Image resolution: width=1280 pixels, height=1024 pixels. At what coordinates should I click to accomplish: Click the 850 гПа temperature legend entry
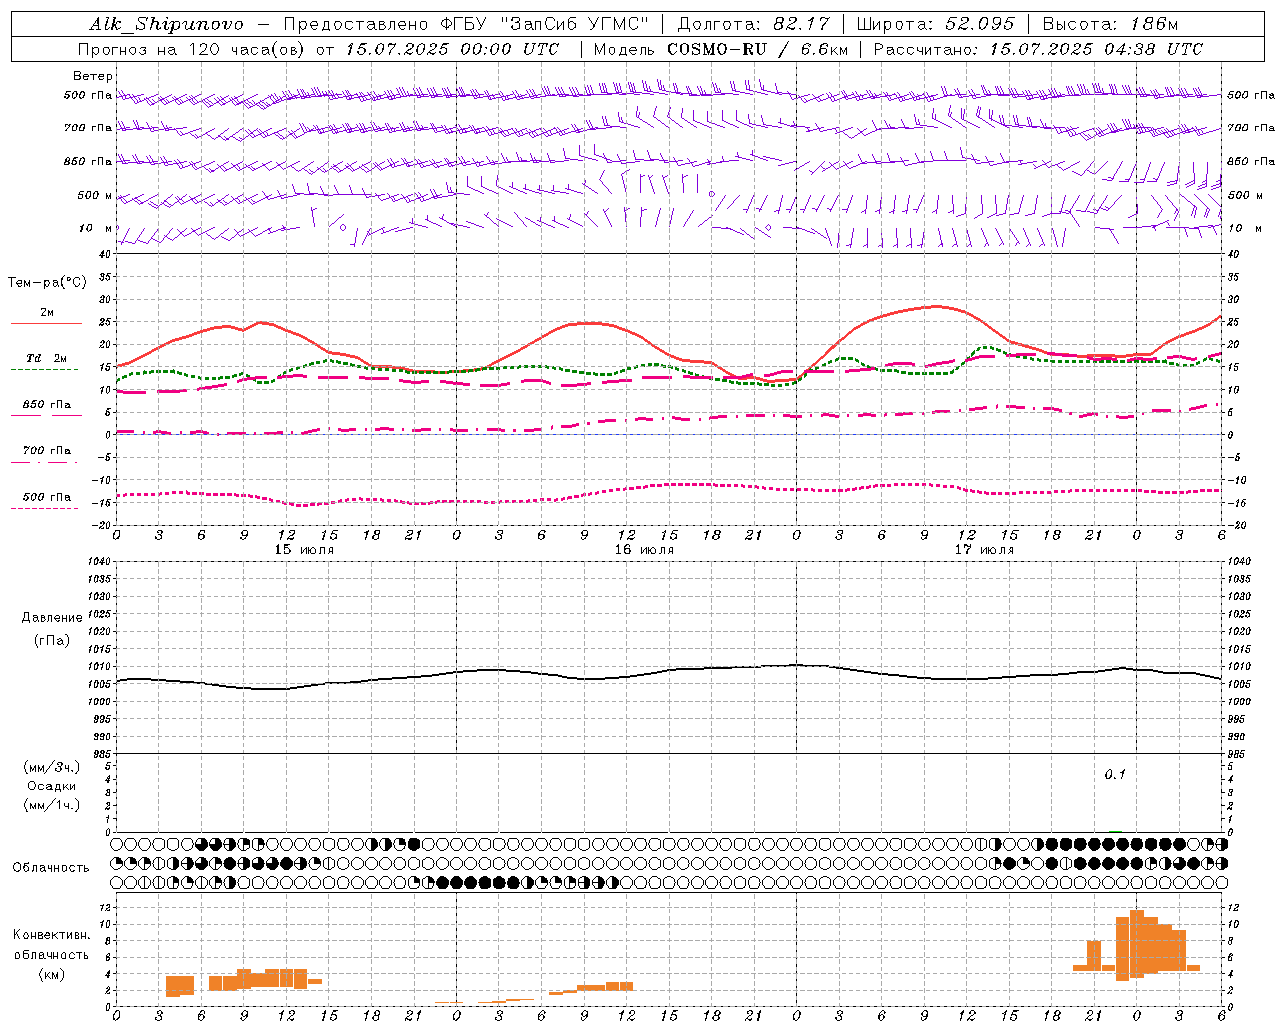pyautogui.click(x=47, y=405)
